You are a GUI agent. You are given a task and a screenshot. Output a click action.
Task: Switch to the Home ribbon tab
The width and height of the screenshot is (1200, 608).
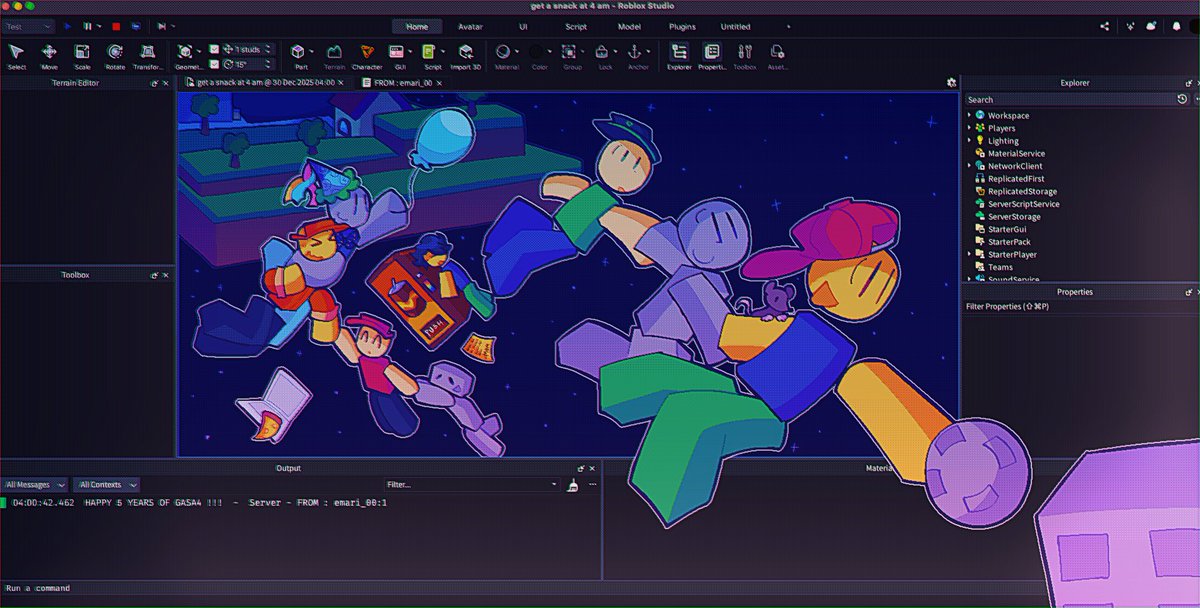pos(417,27)
